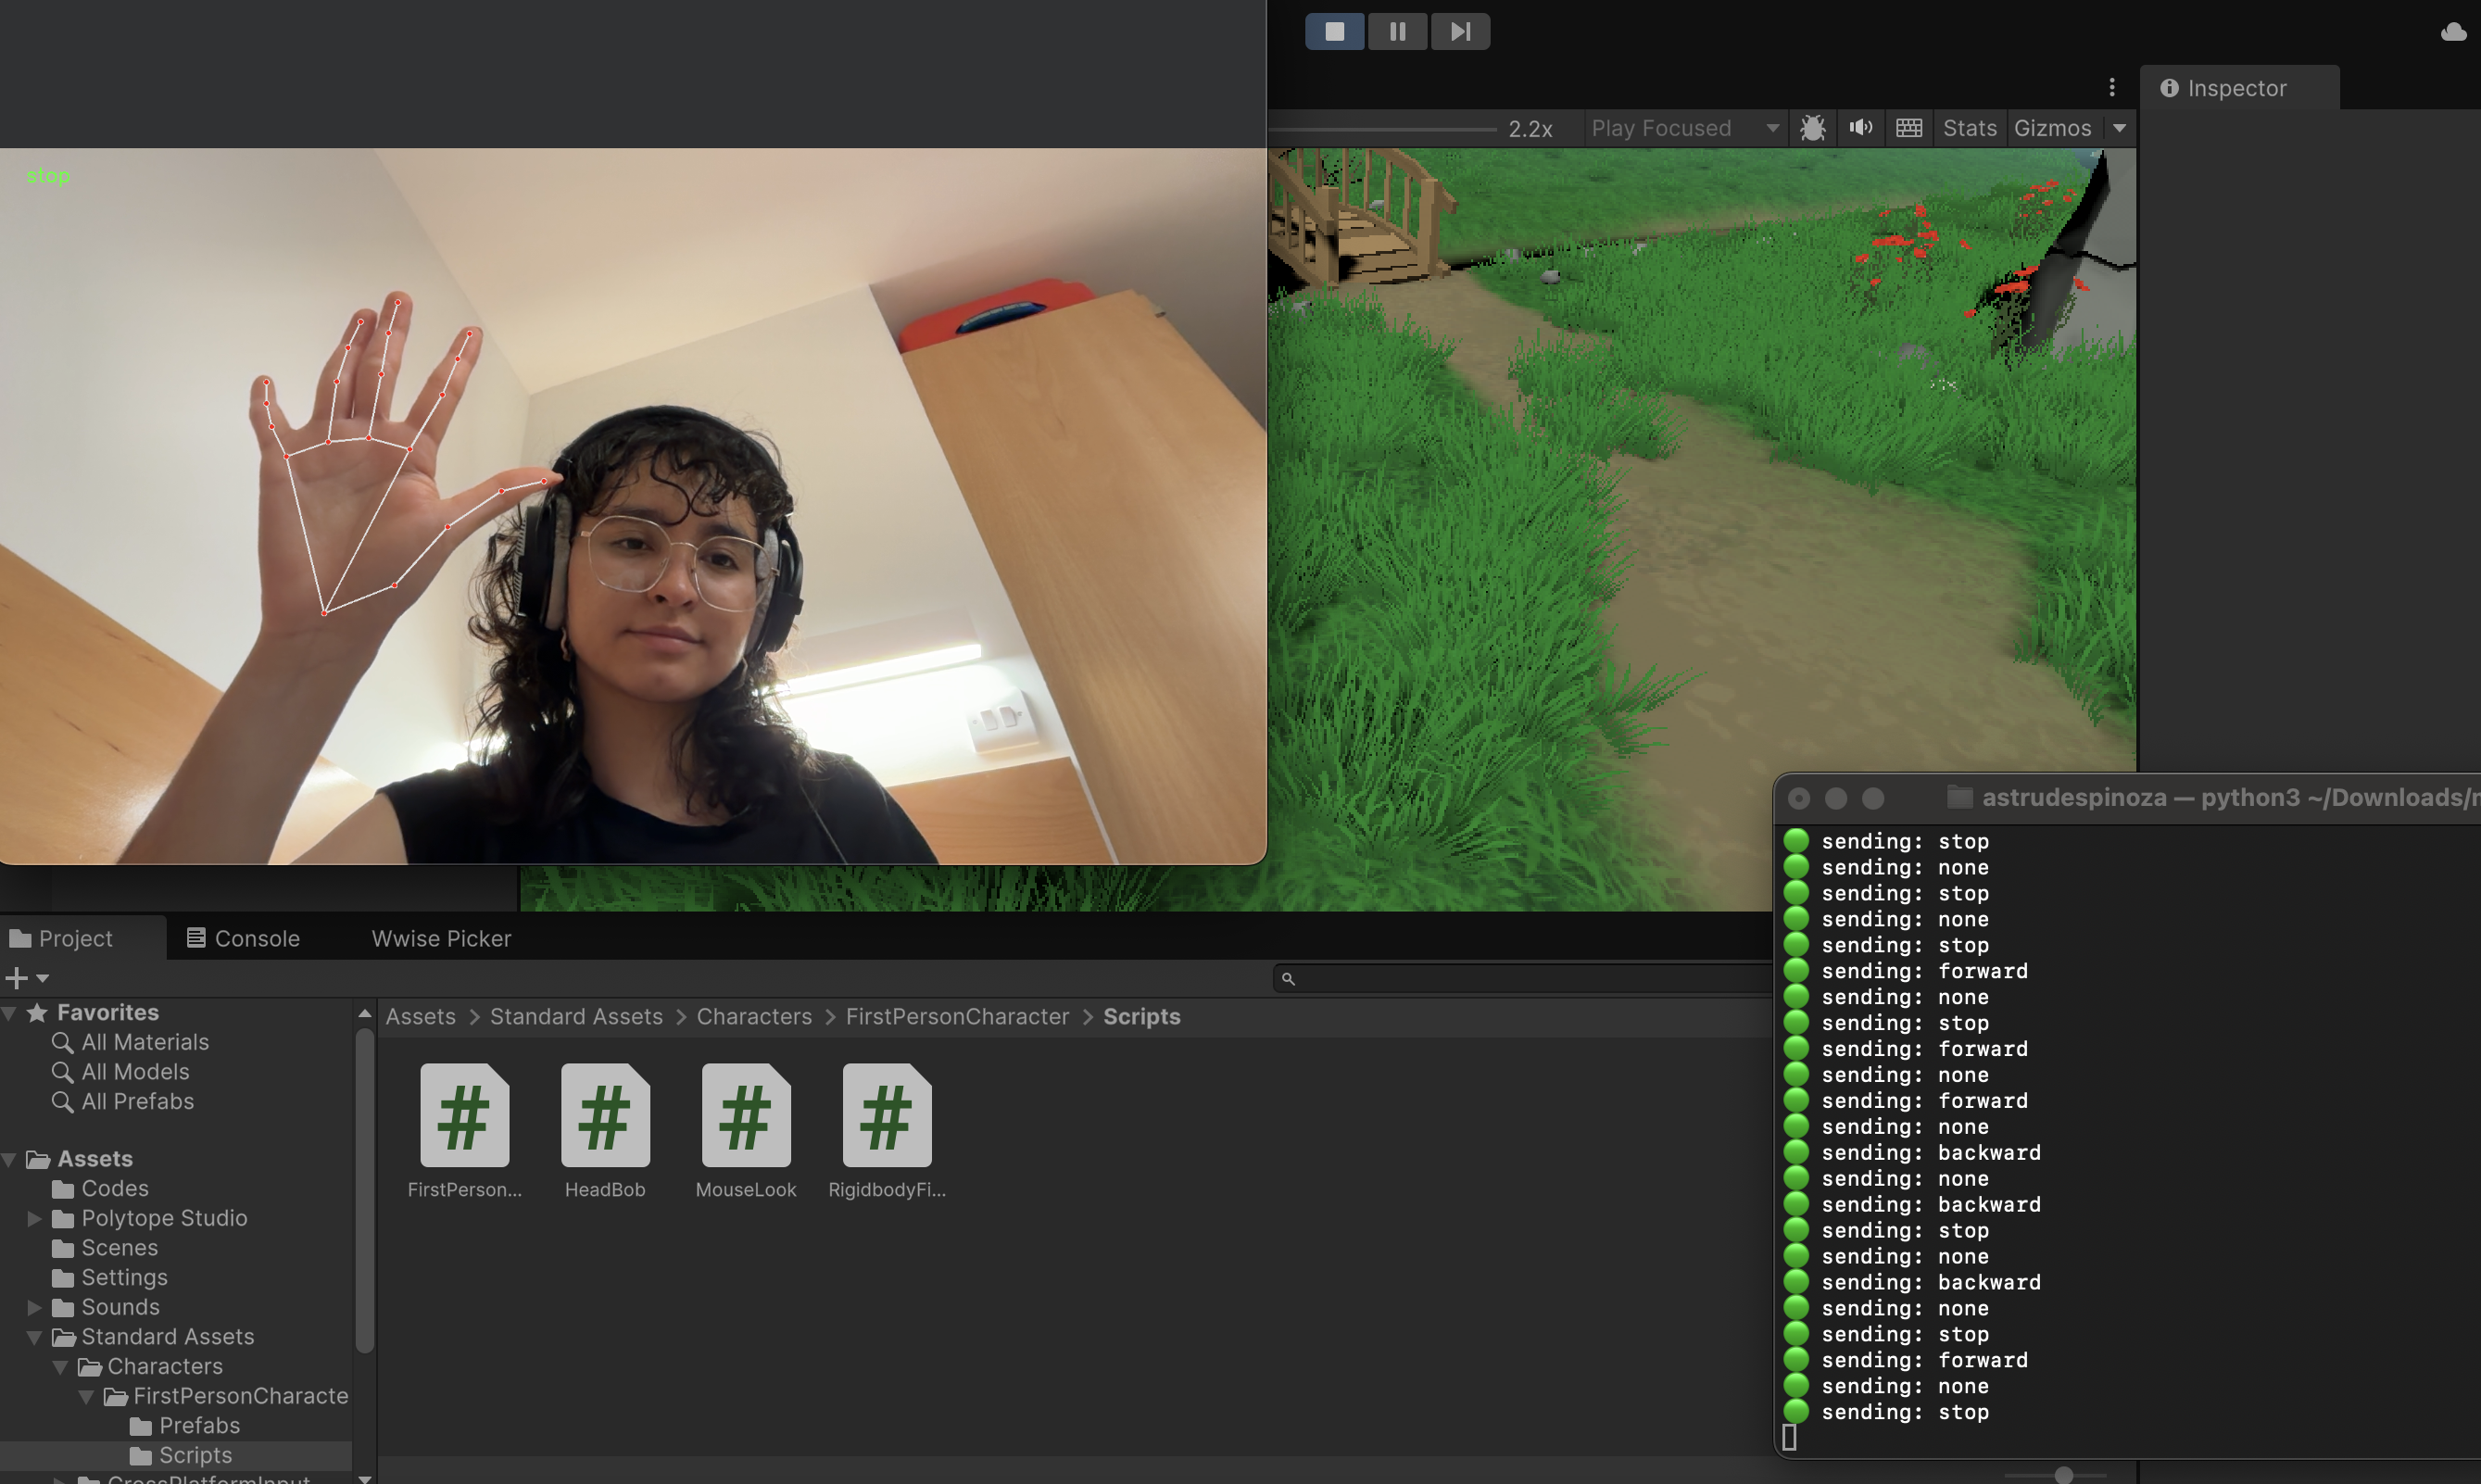Mute Game view audio speaker icon
2481x1484 pixels.
(1860, 128)
